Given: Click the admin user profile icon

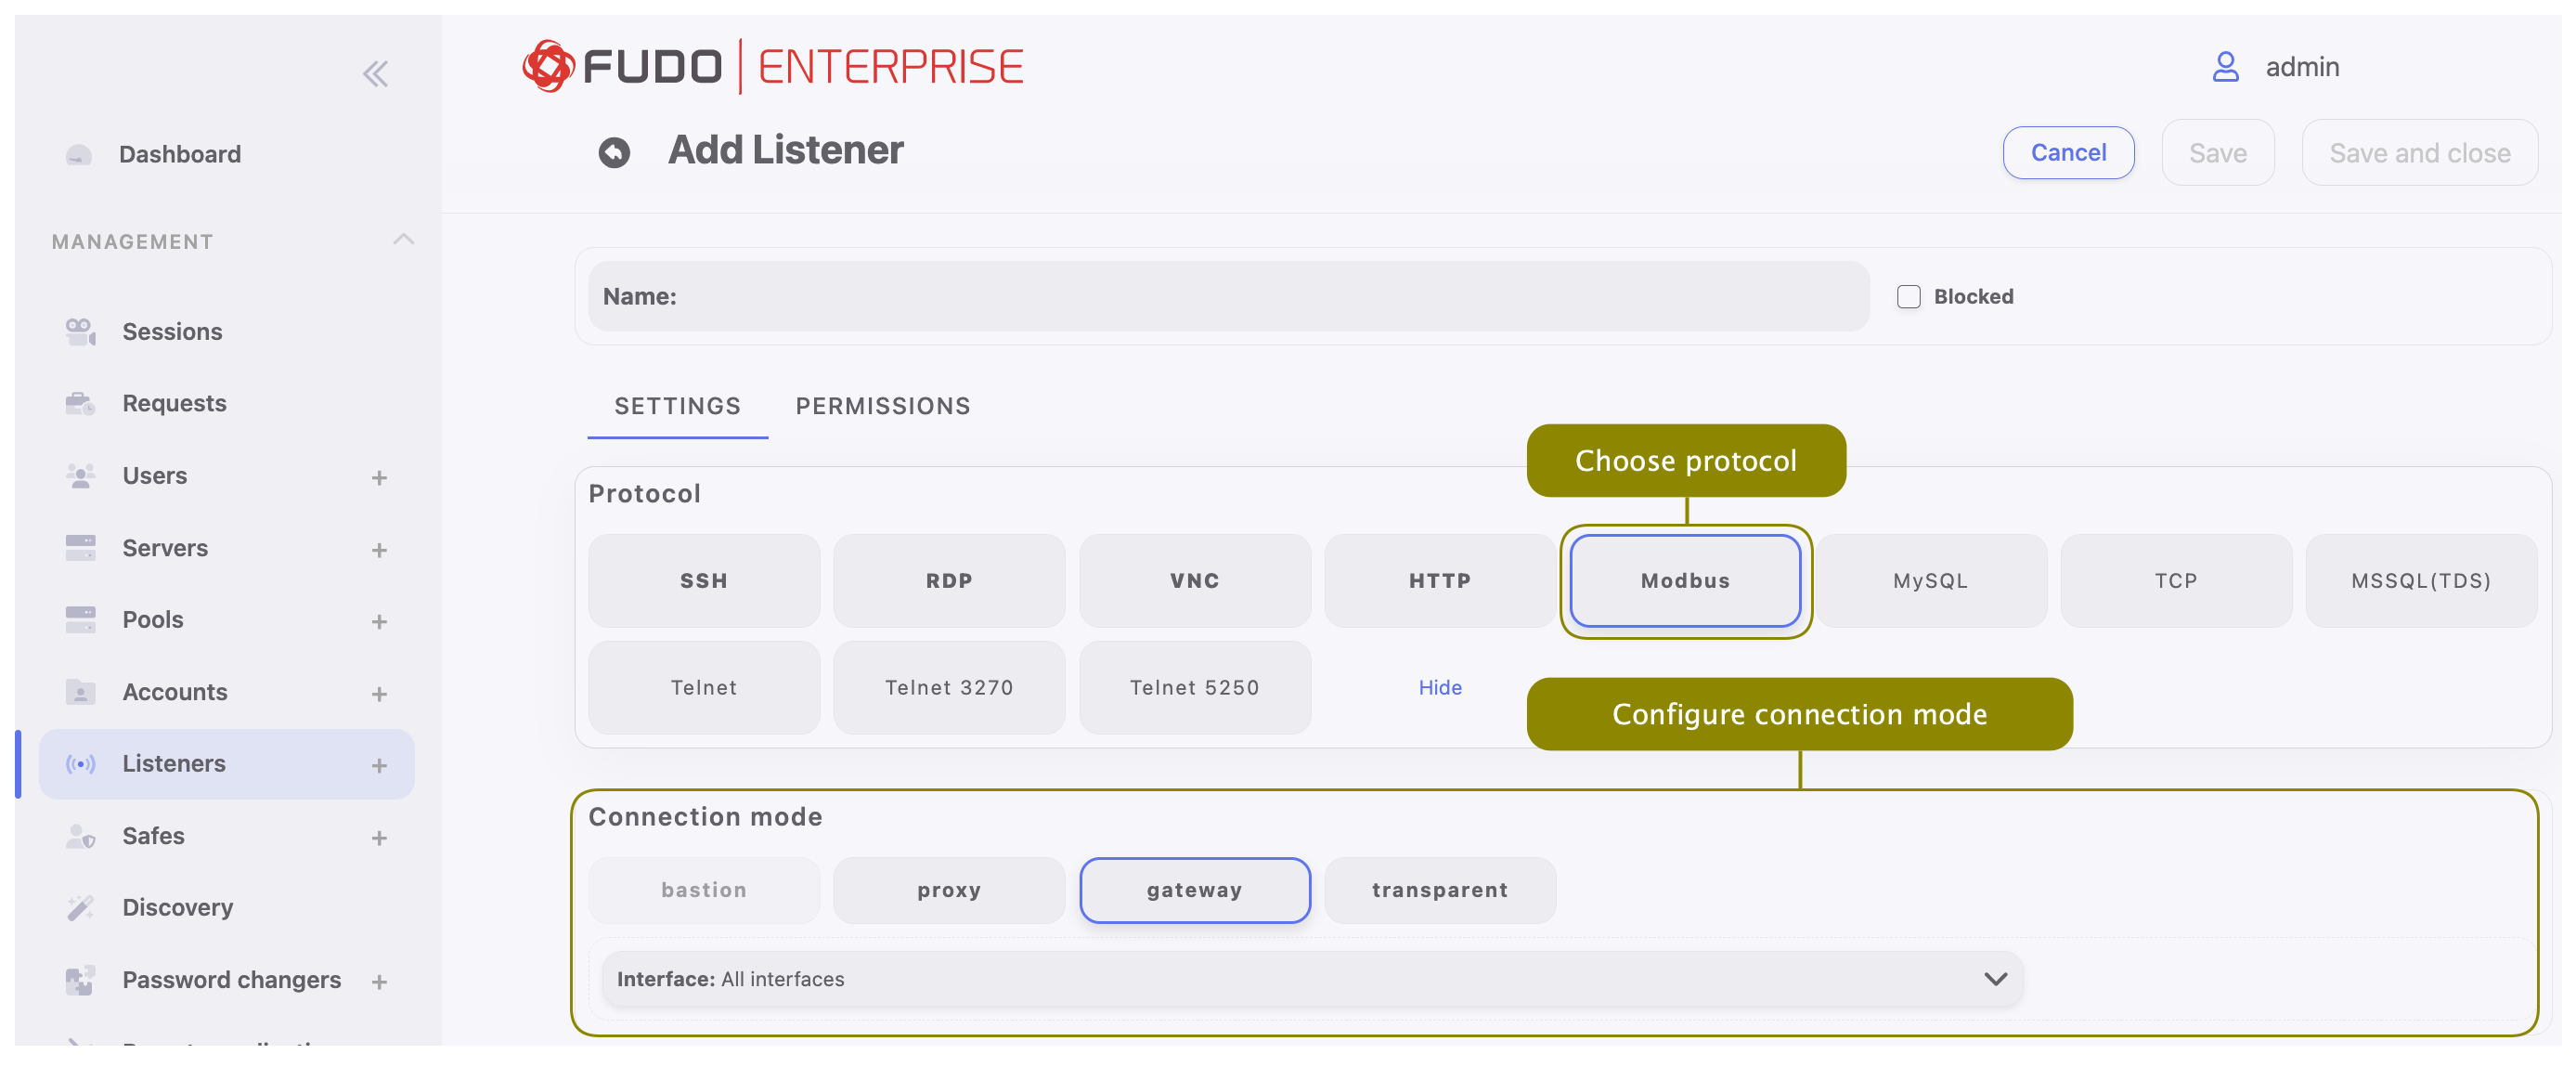Looking at the screenshot, I should tap(2225, 66).
